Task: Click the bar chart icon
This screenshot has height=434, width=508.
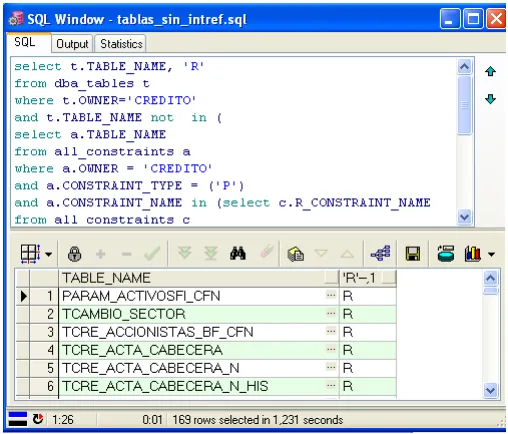Action: pyautogui.click(x=473, y=254)
